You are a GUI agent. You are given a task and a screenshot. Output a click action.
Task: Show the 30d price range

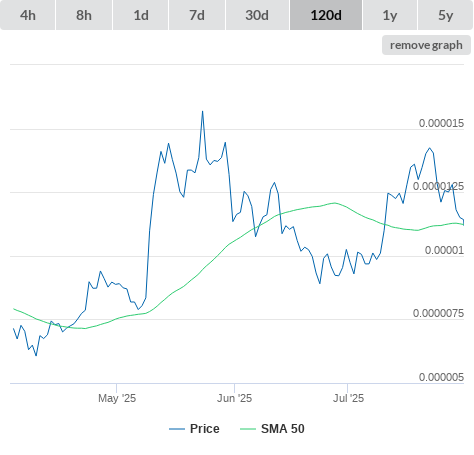click(257, 15)
